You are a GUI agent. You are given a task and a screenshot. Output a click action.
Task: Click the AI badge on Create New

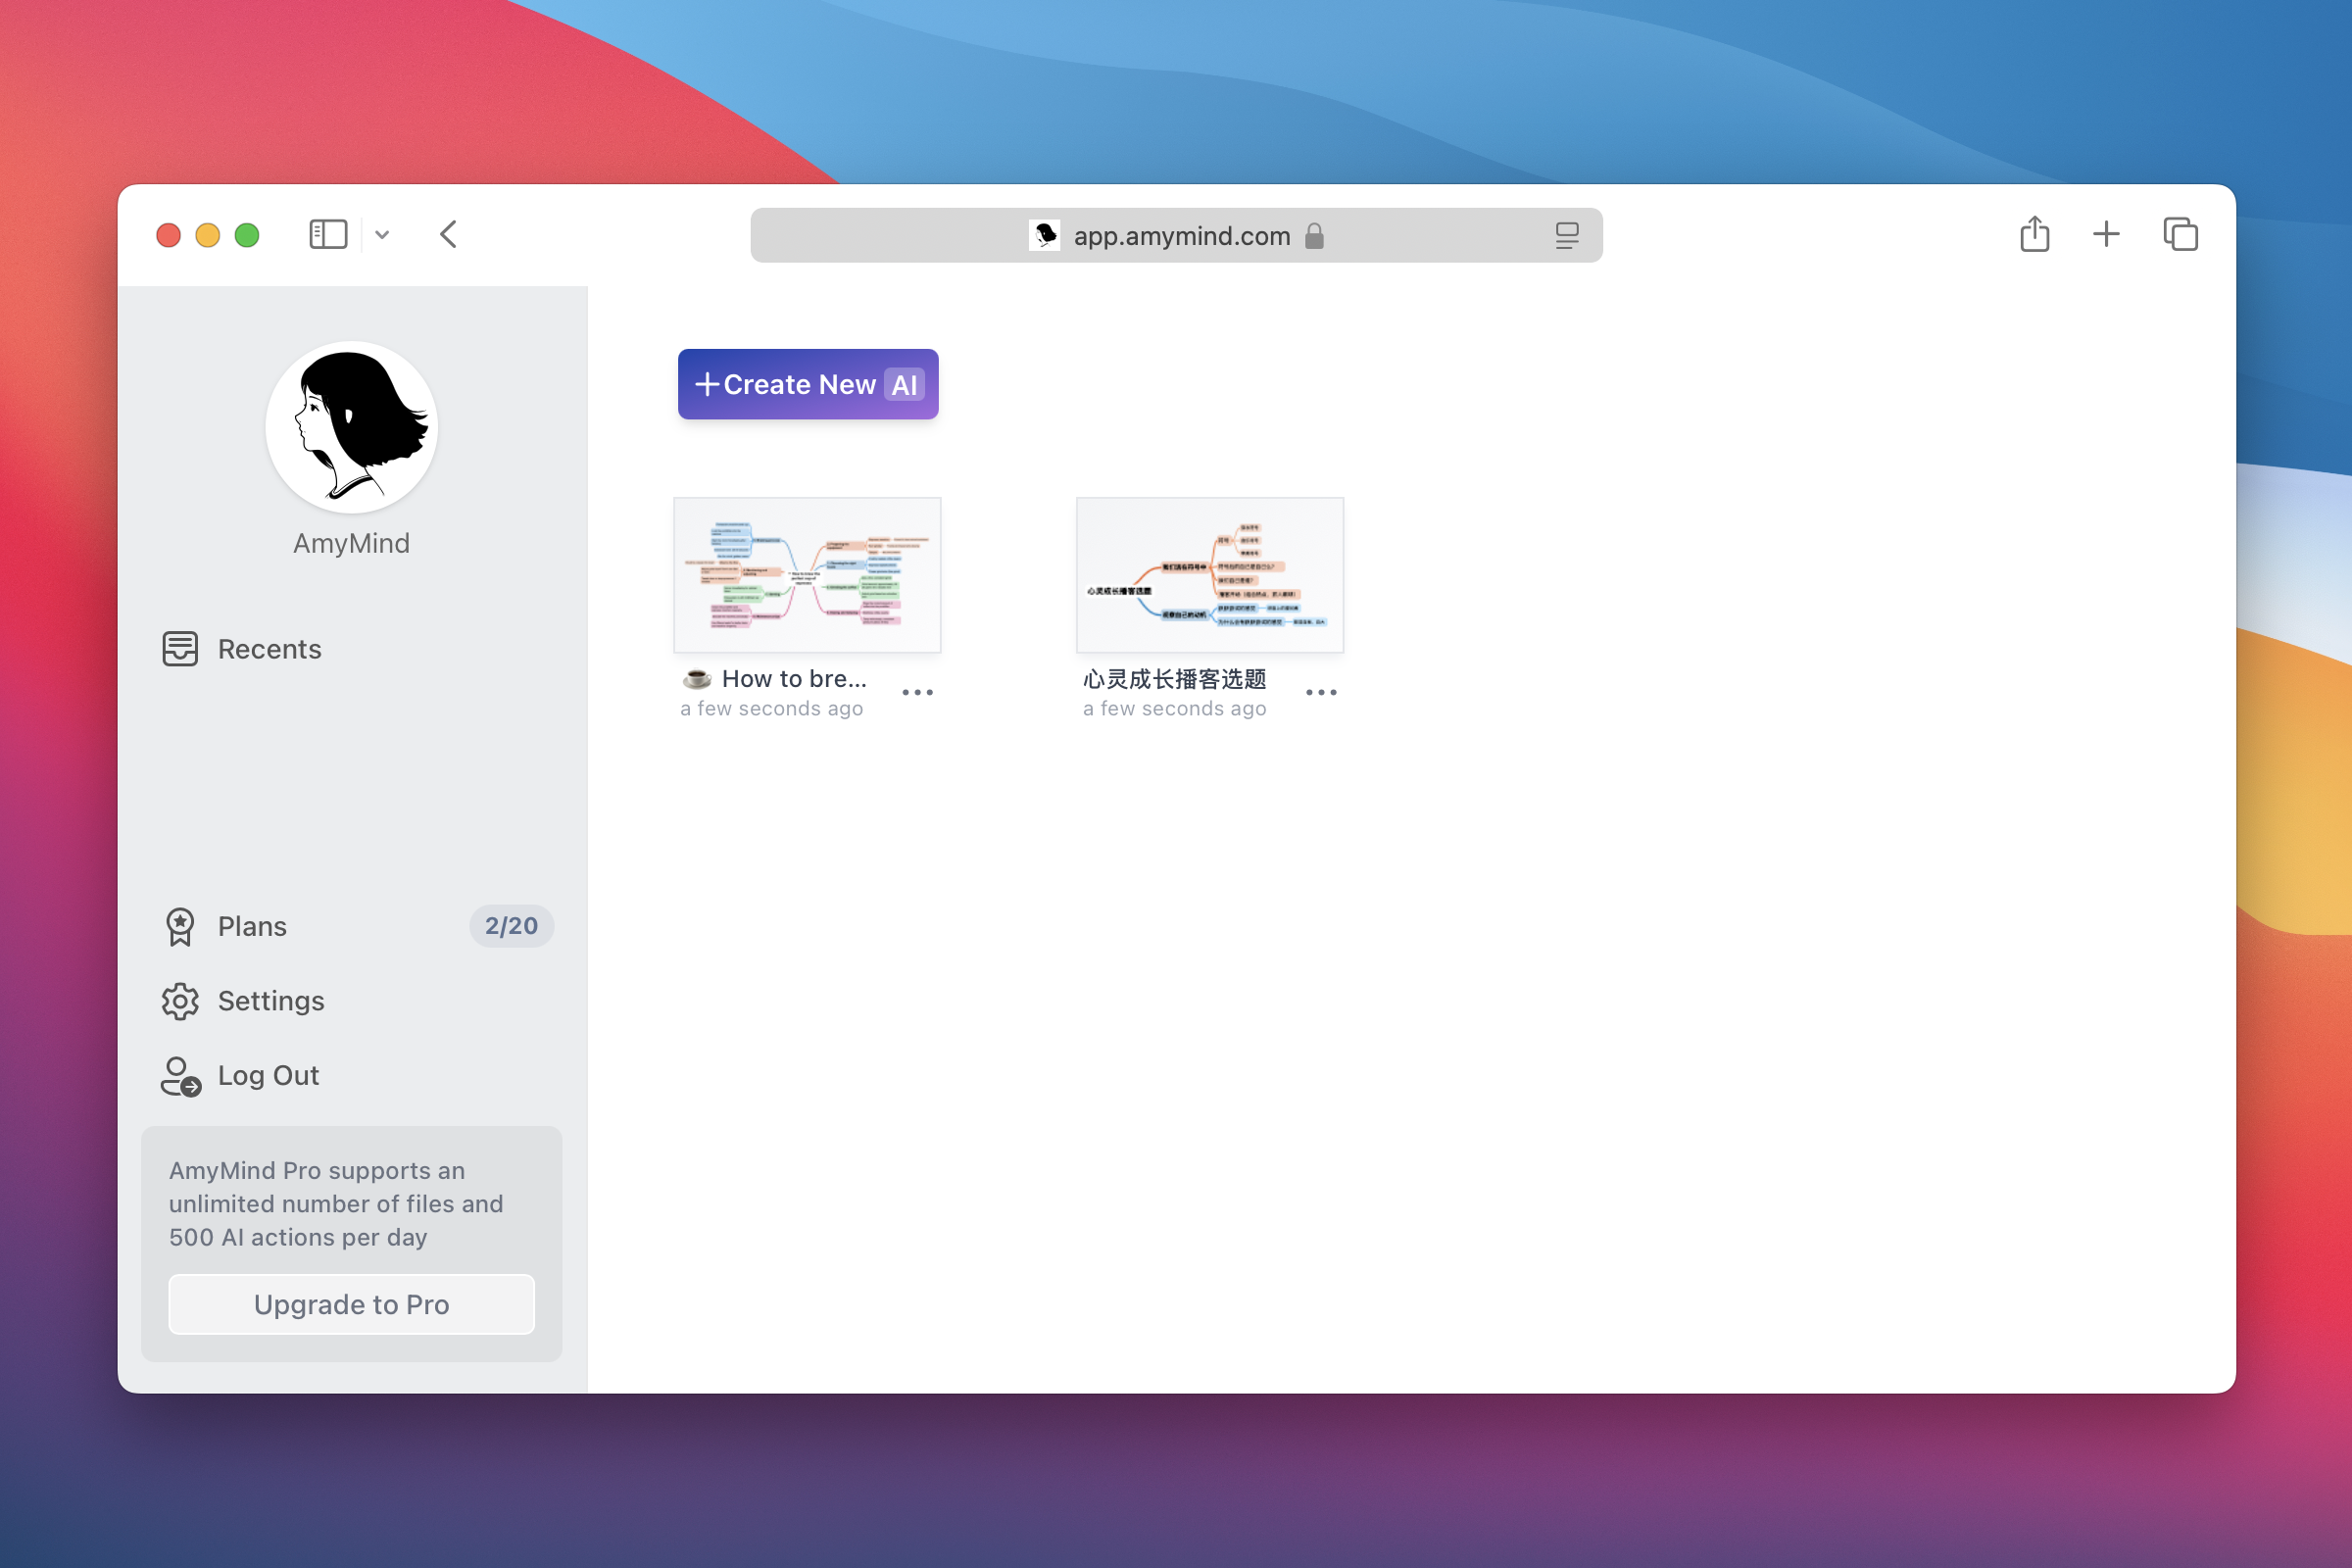904,385
